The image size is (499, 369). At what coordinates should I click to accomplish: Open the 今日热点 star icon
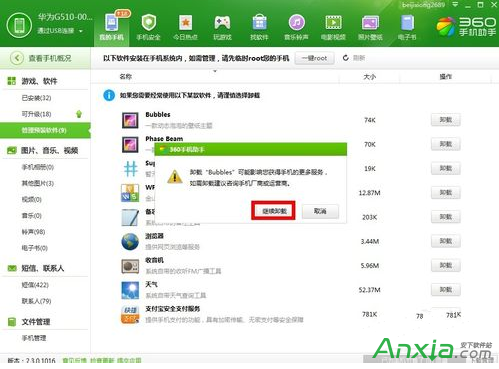pos(185,23)
